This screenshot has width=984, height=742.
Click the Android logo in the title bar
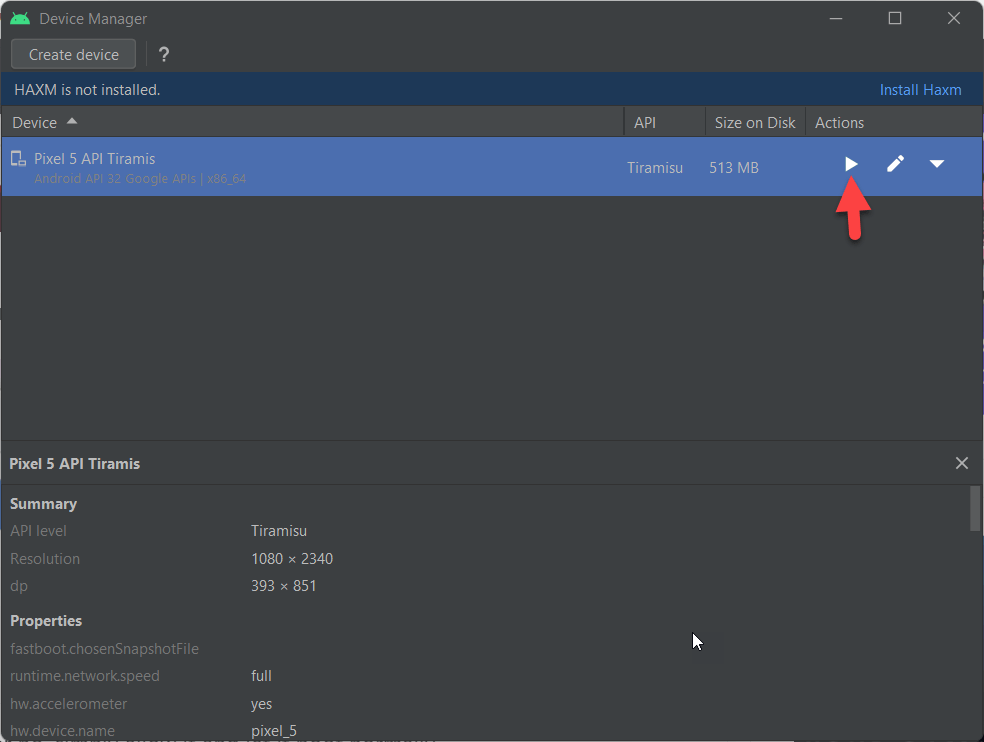(x=20, y=18)
